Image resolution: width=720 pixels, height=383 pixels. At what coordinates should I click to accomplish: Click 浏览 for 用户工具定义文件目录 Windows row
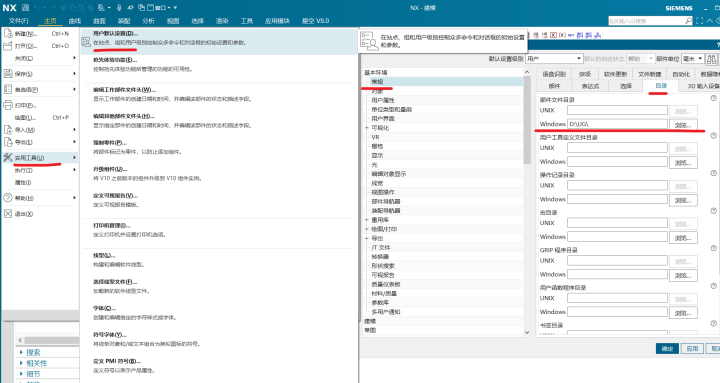[x=683, y=163]
